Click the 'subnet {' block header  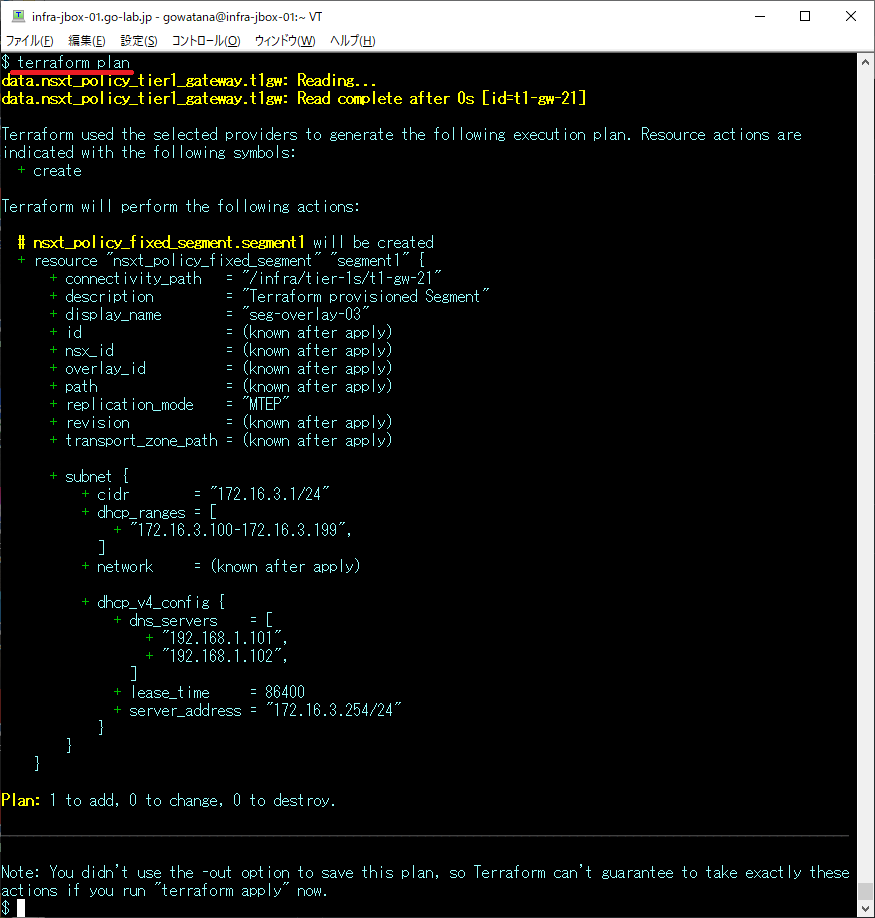(90, 477)
